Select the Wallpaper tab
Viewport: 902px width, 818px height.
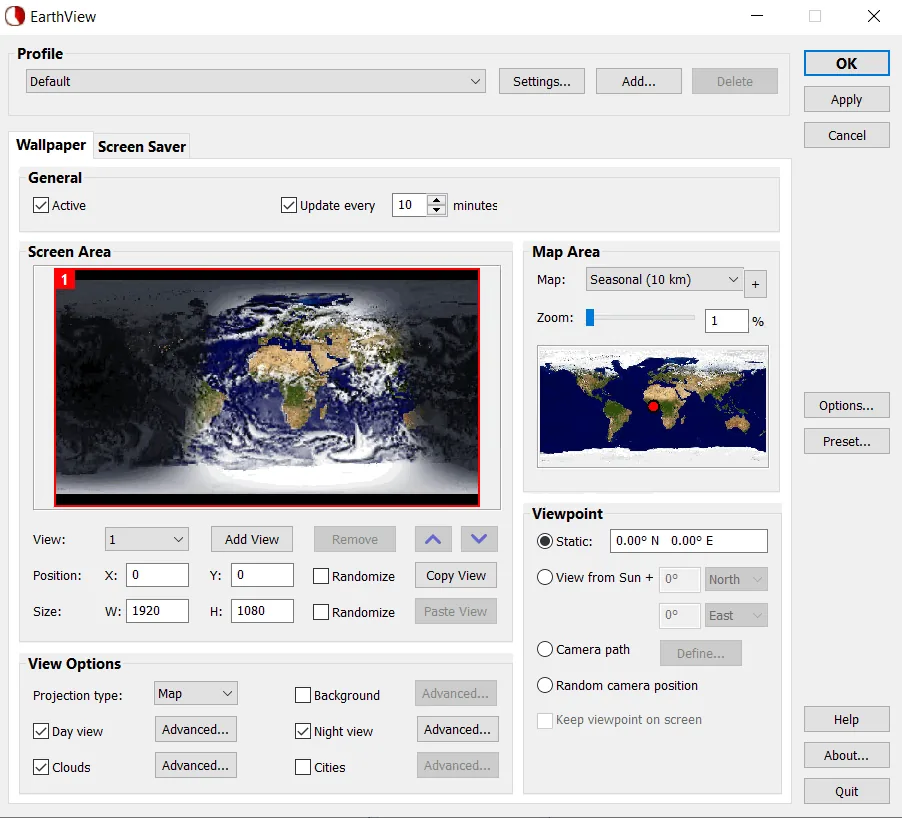(x=51, y=145)
